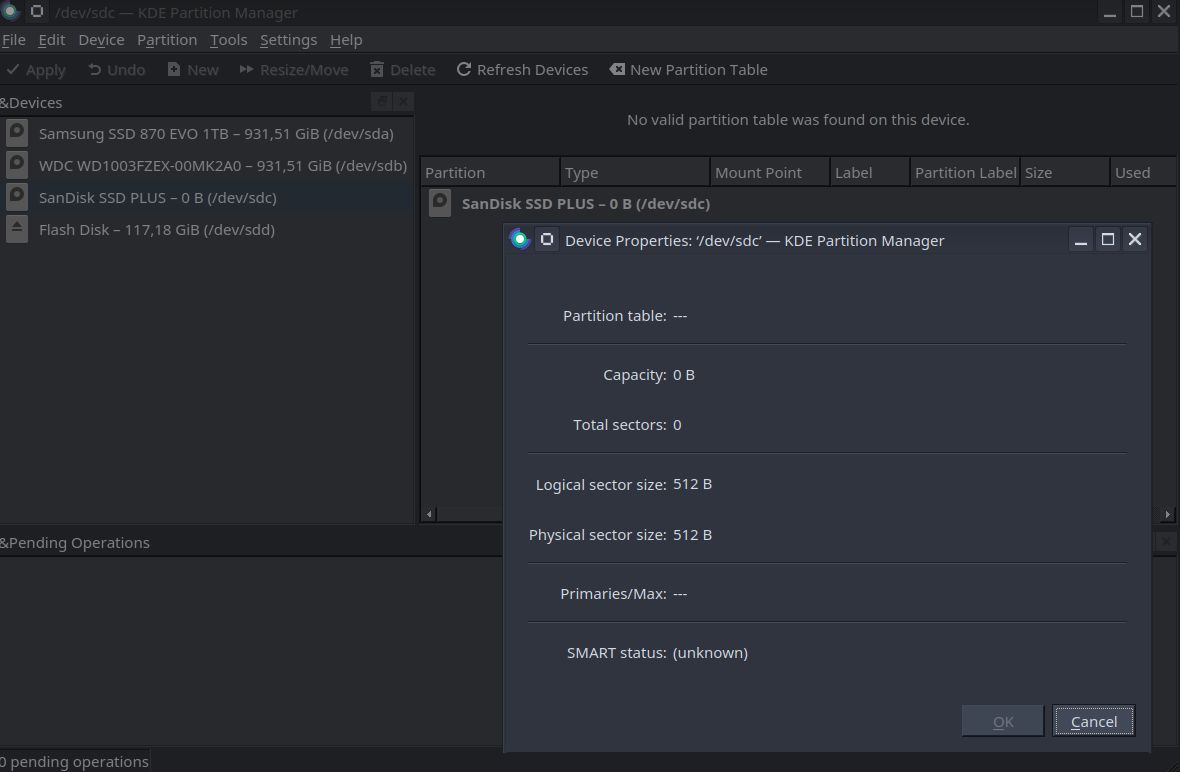Open the Help menu
The image size is (1180, 772).
pyautogui.click(x=345, y=40)
